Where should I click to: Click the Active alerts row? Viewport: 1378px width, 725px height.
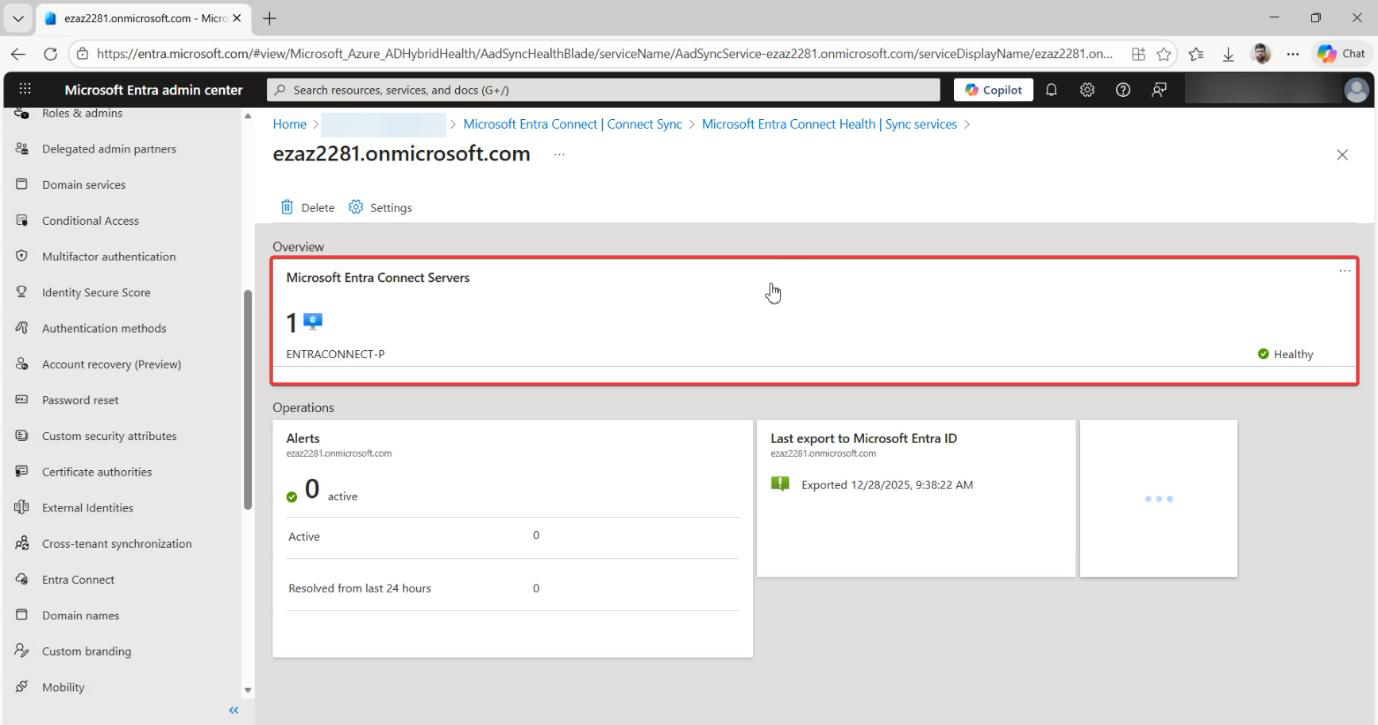[513, 536]
